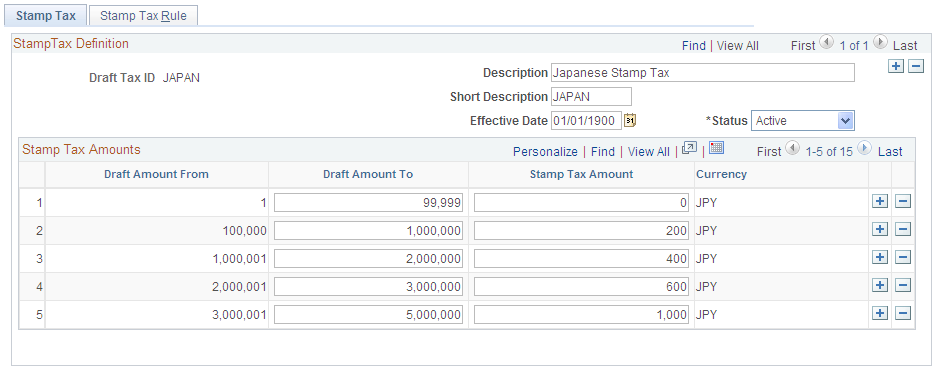Open the Effective Date calendar picker
Viewport: 936px width, 370px height.
click(x=630, y=121)
